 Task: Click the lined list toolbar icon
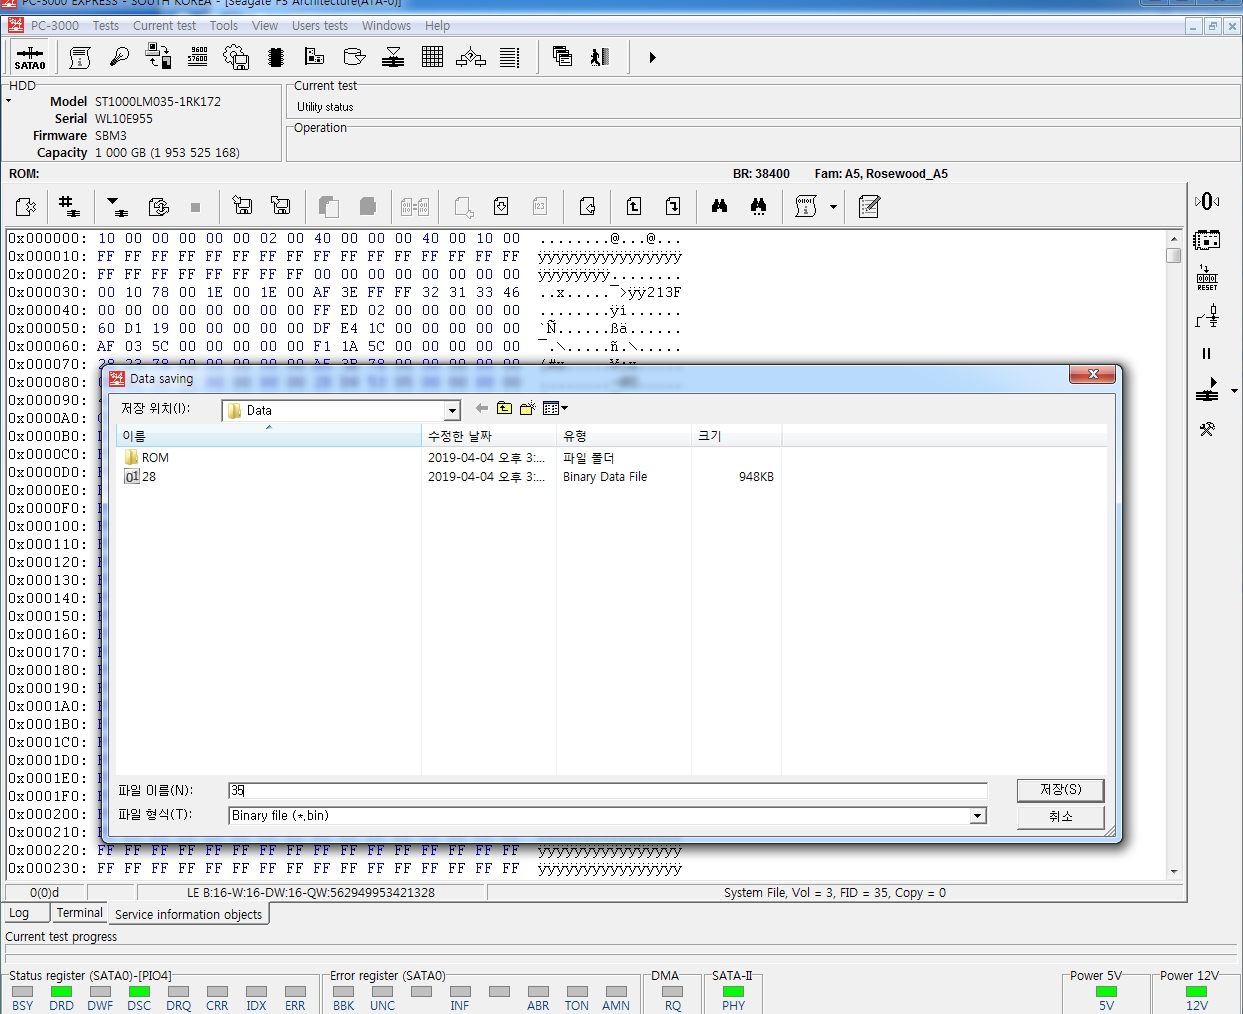[x=510, y=57]
